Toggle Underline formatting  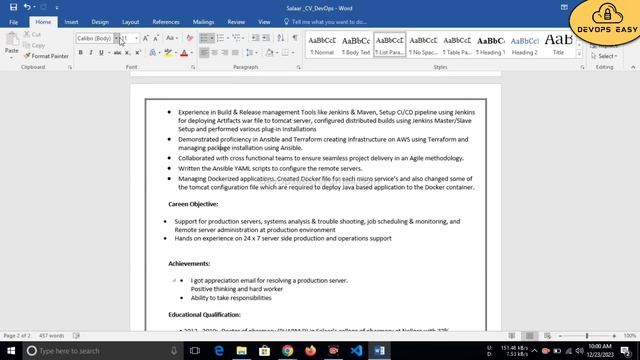tap(101, 53)
